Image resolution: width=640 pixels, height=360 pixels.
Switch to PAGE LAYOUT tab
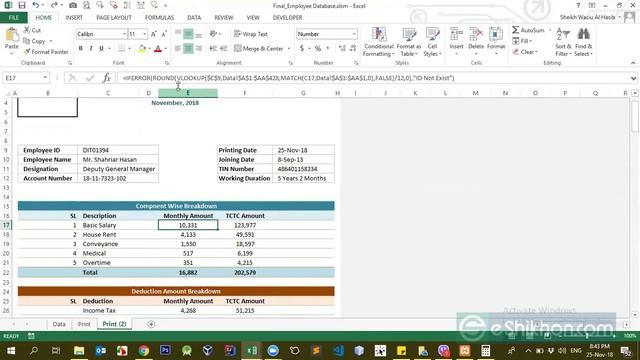pyautogui.click(x=114, y=18)
